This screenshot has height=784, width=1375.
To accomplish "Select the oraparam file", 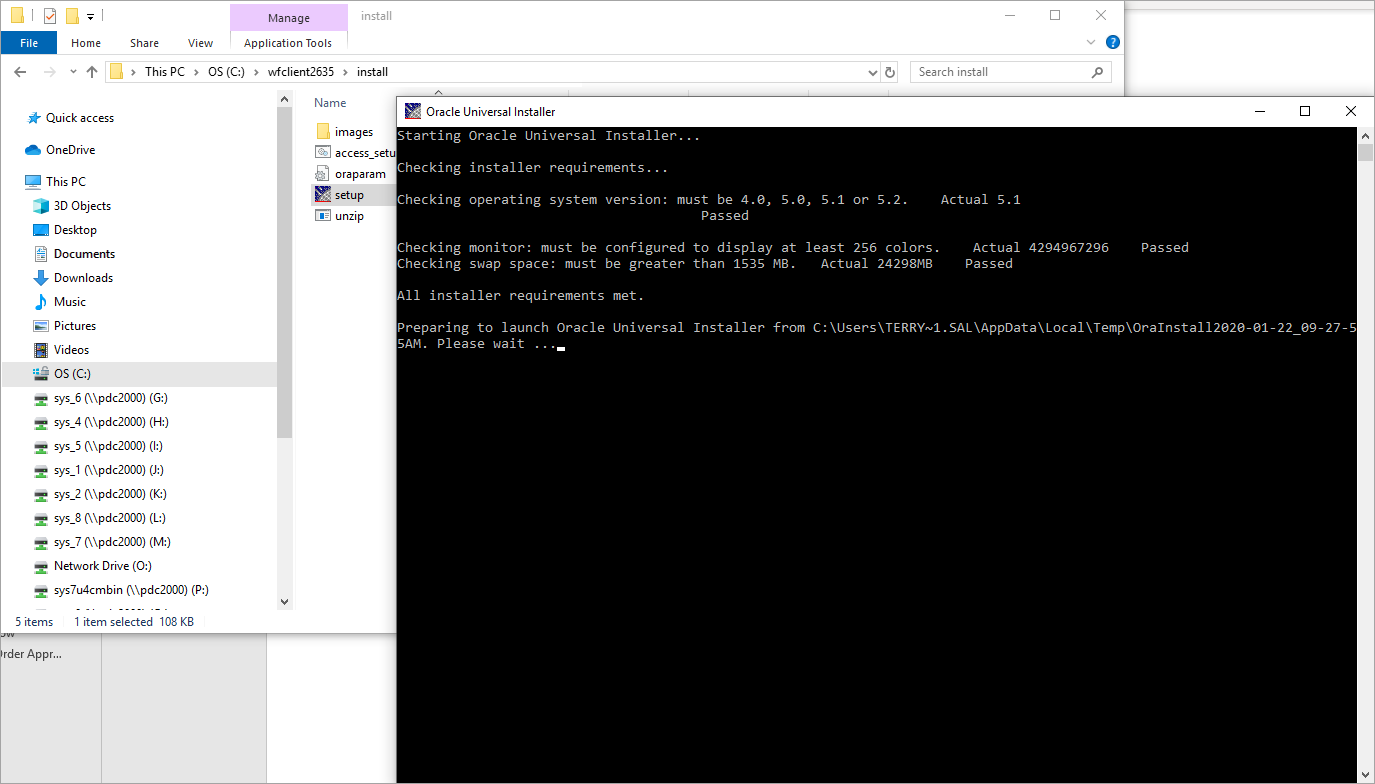I will click(359, 174).
